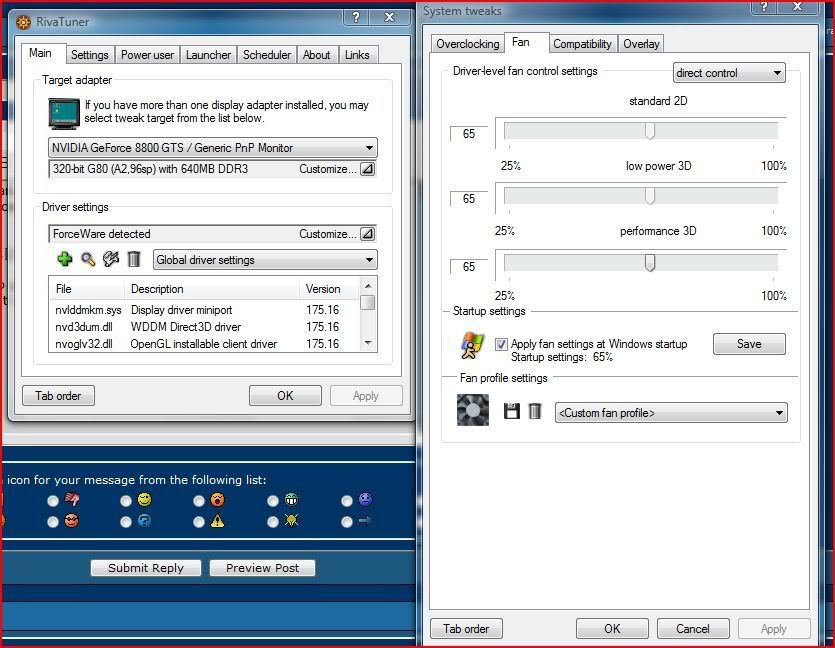Click the sun-like yellow message icon
The height and width of the screenshot is (648, 835).
click(x=291, y=521)
